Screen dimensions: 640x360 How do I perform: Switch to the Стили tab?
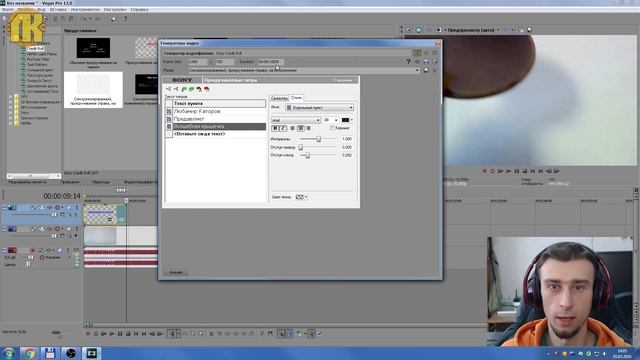tap(296, 98)
